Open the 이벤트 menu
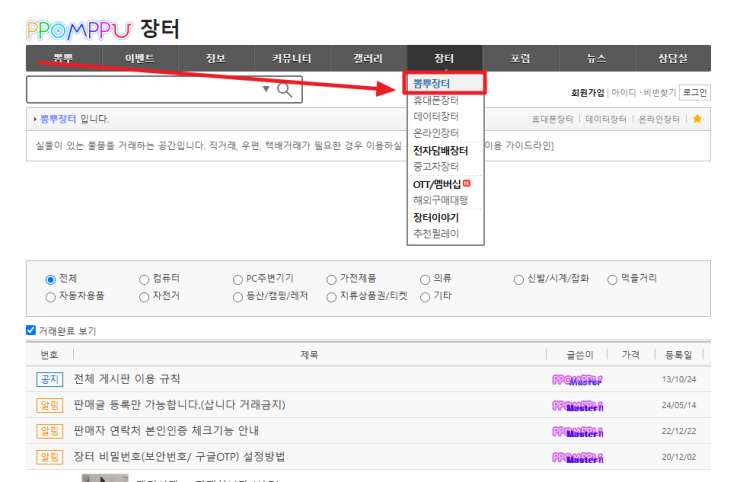The image size is (743, 482). (x=140, y=58)
